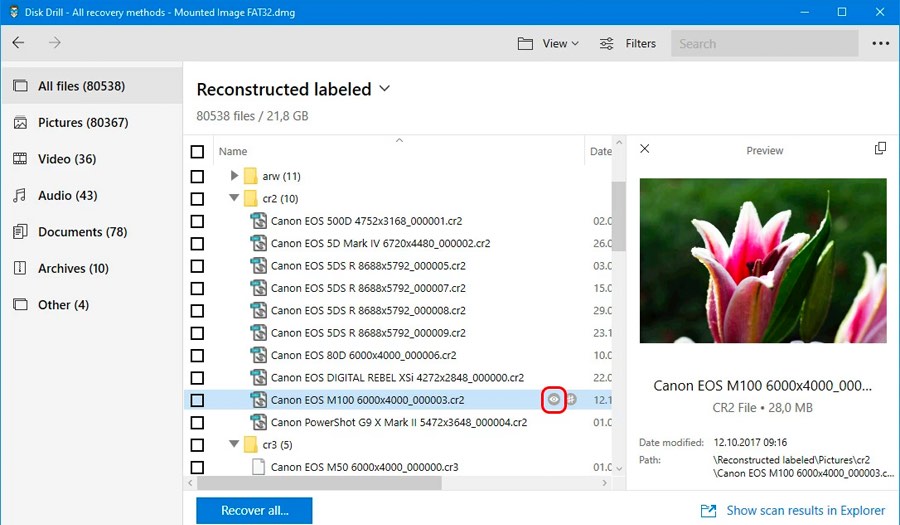Click the forward navigation arrow
The height and width of the screenshot is (525, 900).
(x=55, y=43)
